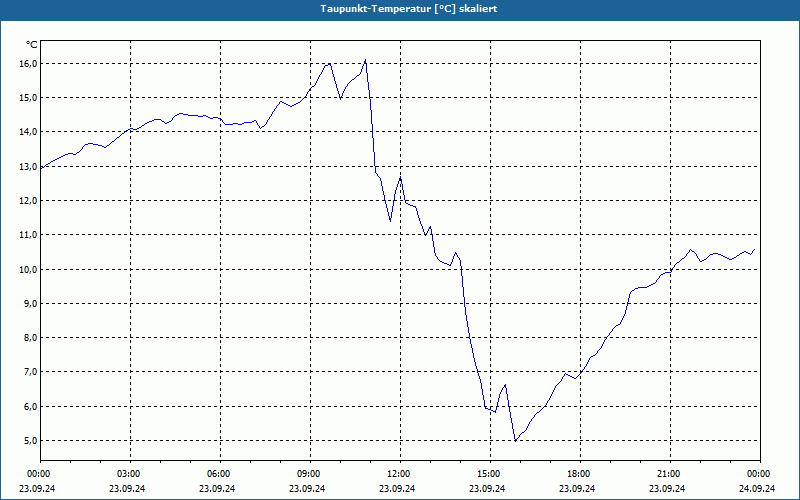The width and height of the screenshot is (800, 500).
Task: Click the '00:00' label above '24.09.24'
Action: pyautogui.click(x=760, y=474)
